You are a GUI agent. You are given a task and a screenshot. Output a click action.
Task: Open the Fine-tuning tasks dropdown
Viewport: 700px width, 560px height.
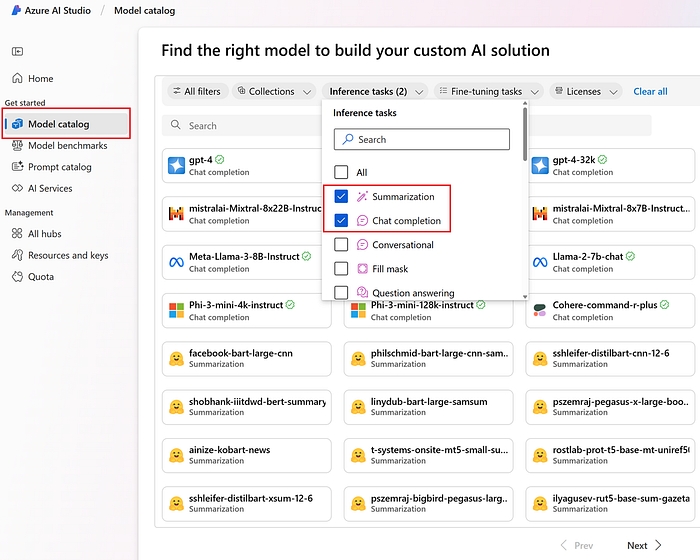488,92
